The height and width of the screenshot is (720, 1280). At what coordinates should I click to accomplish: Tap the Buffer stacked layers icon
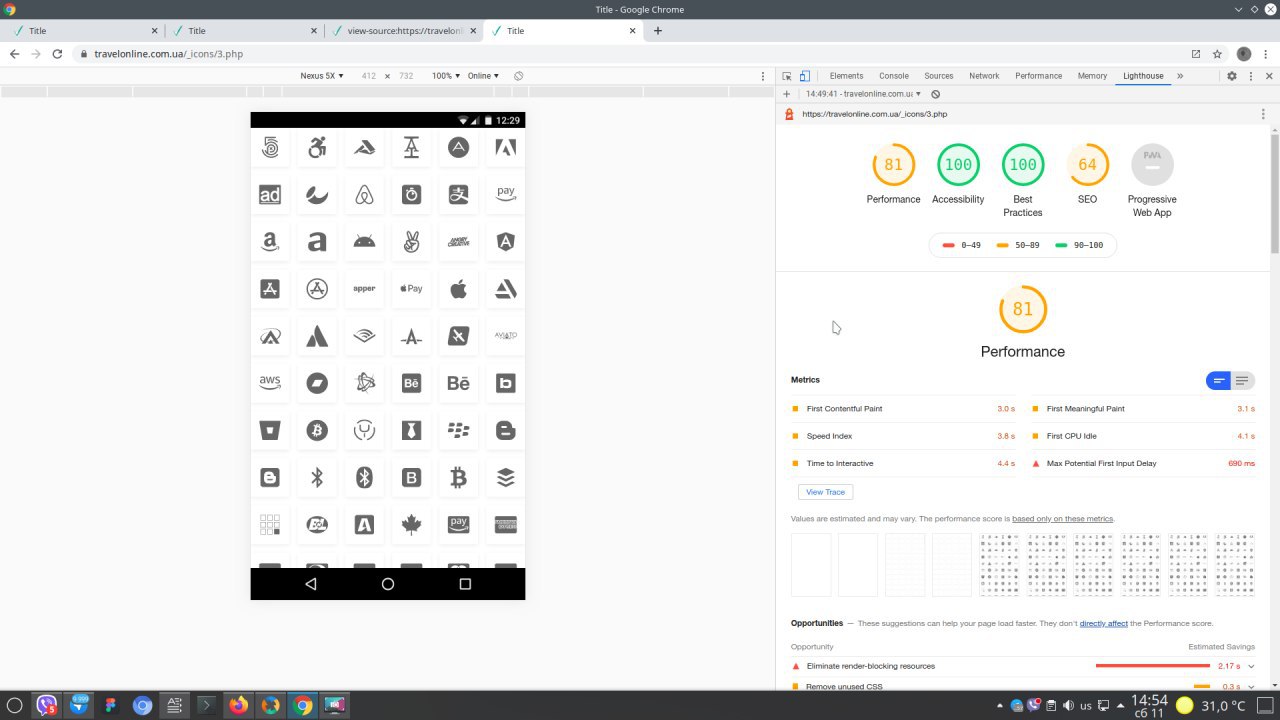tap(506, 478)
